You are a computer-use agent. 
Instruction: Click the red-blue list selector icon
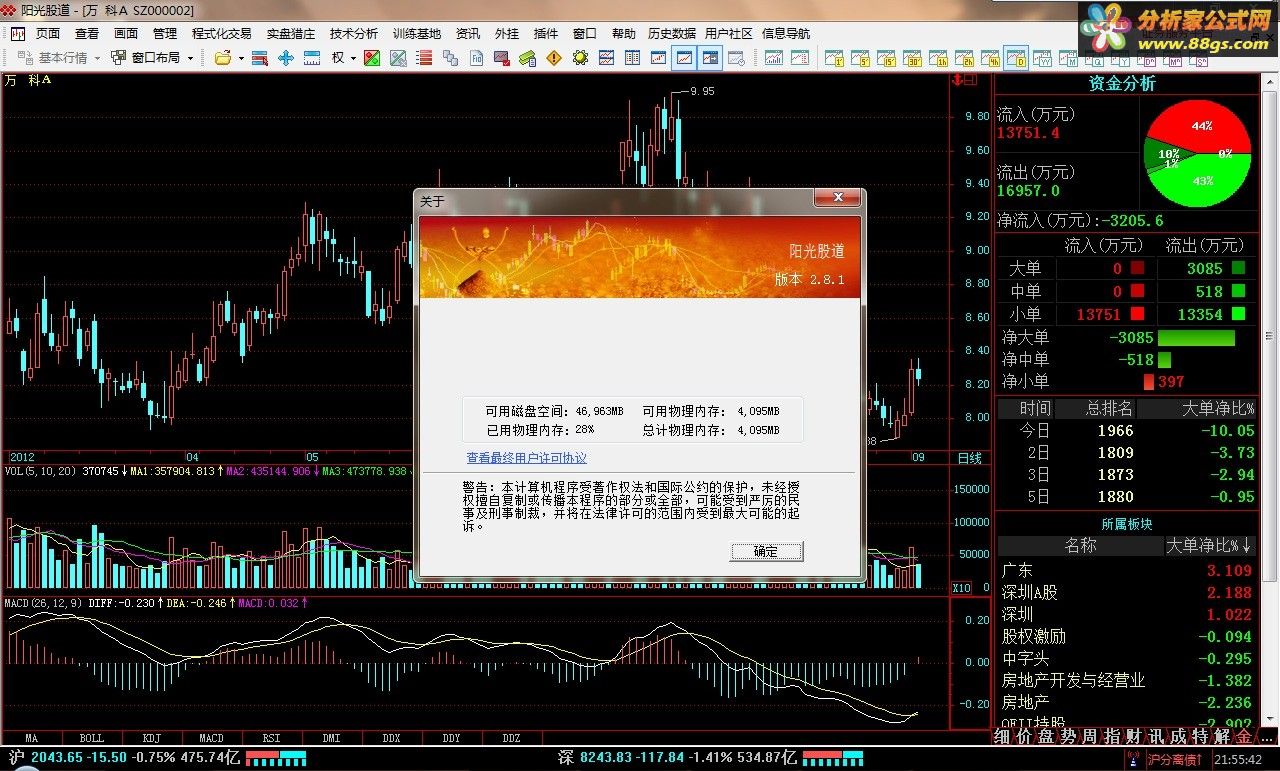260,58
